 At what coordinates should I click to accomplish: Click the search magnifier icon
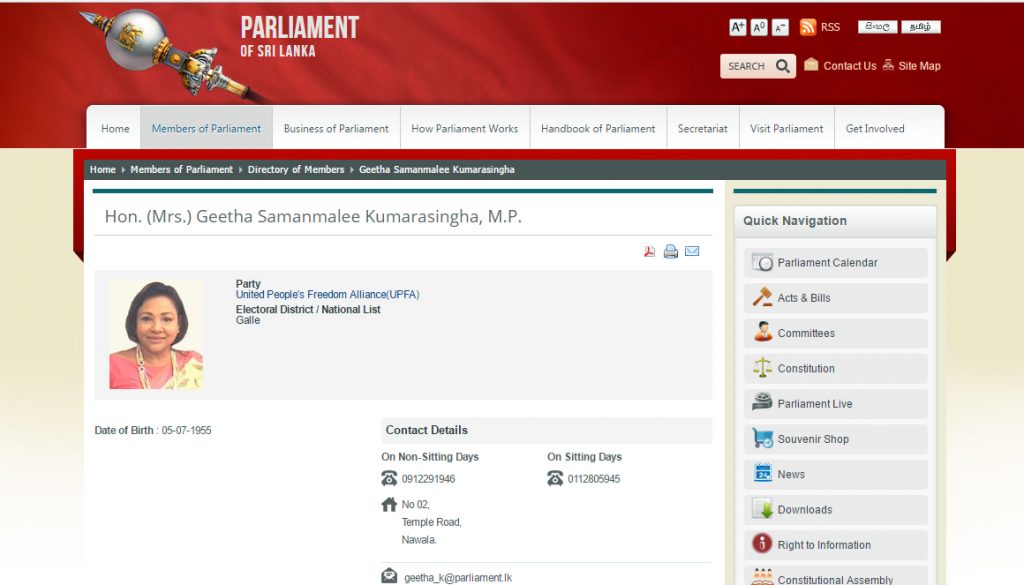point(782,66)
